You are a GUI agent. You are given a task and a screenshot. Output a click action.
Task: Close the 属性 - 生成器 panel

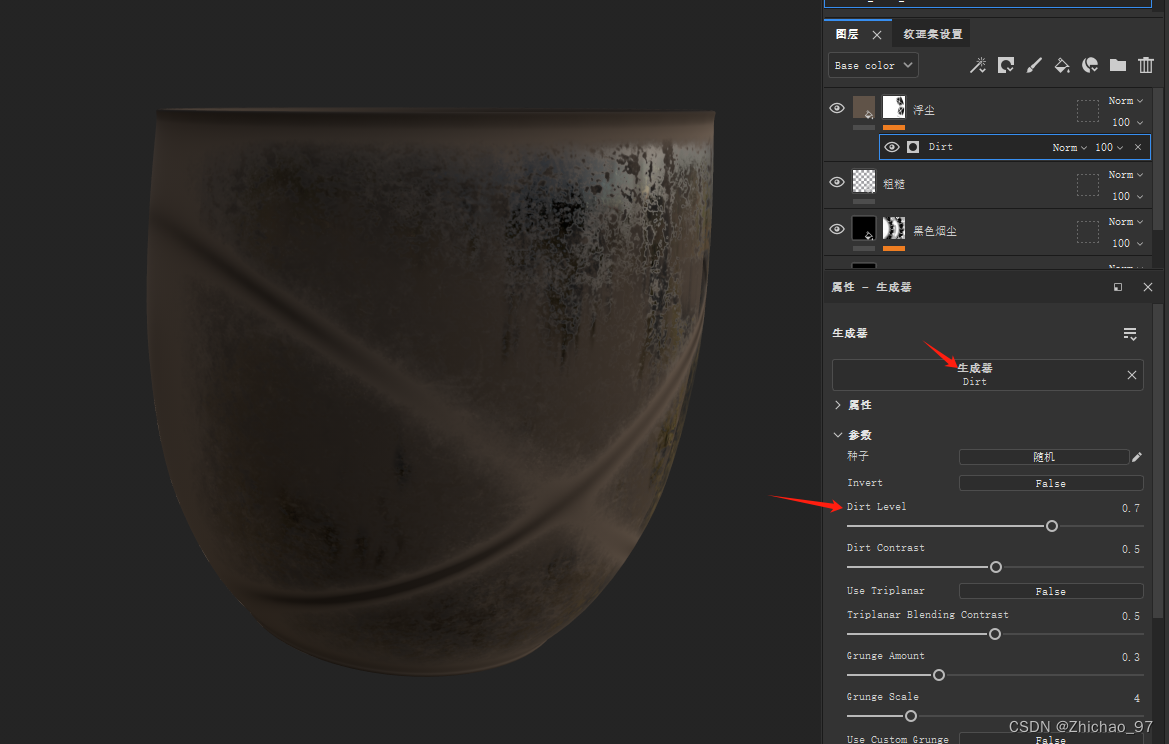(1147, 287)
